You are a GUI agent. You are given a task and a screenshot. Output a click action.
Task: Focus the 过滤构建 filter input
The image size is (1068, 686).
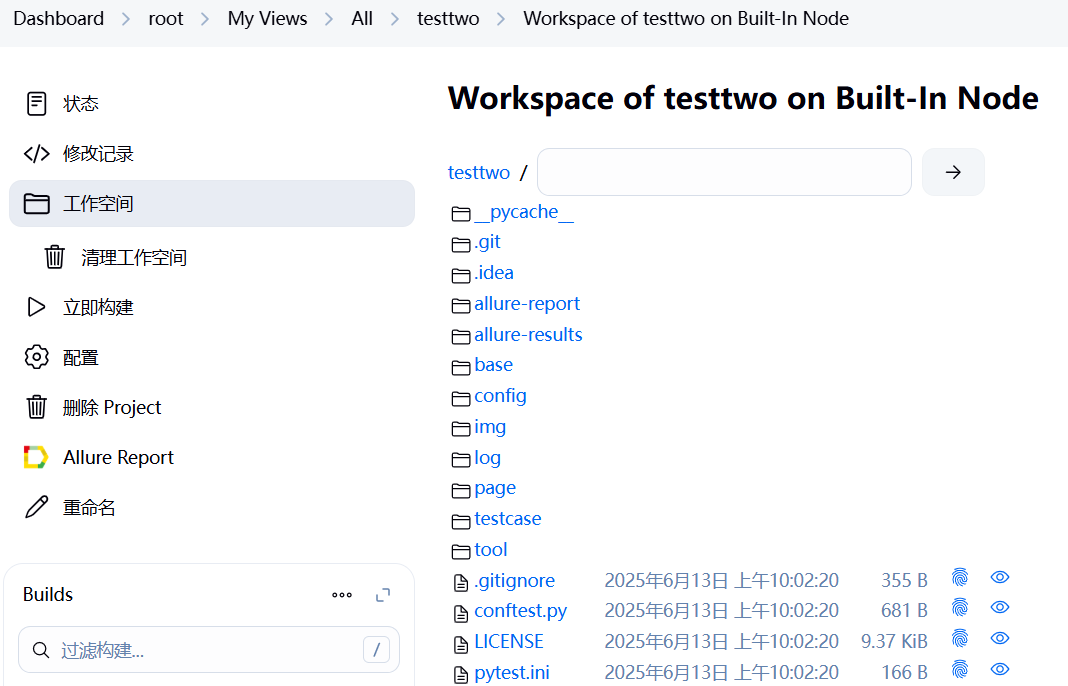click(208, 650)
